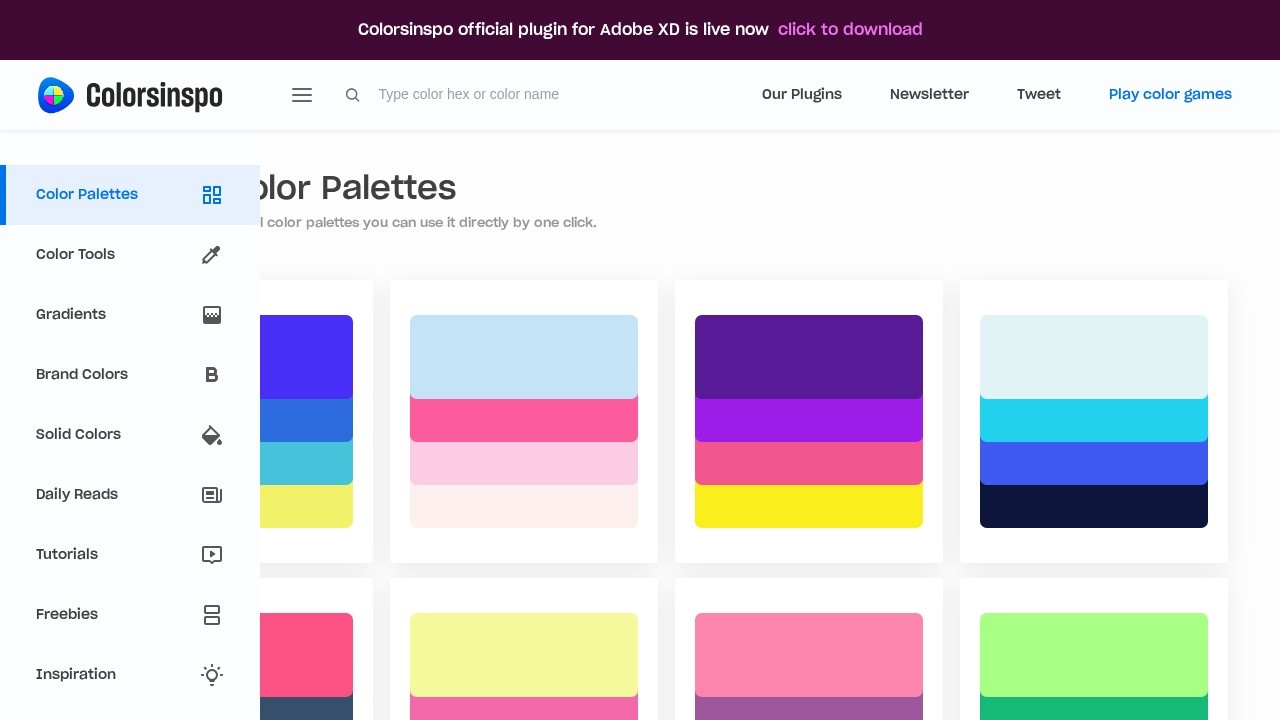1280x720 pixels.
Task: Select the slate blue swatch in second-row first palette
Action: [306, 709]
